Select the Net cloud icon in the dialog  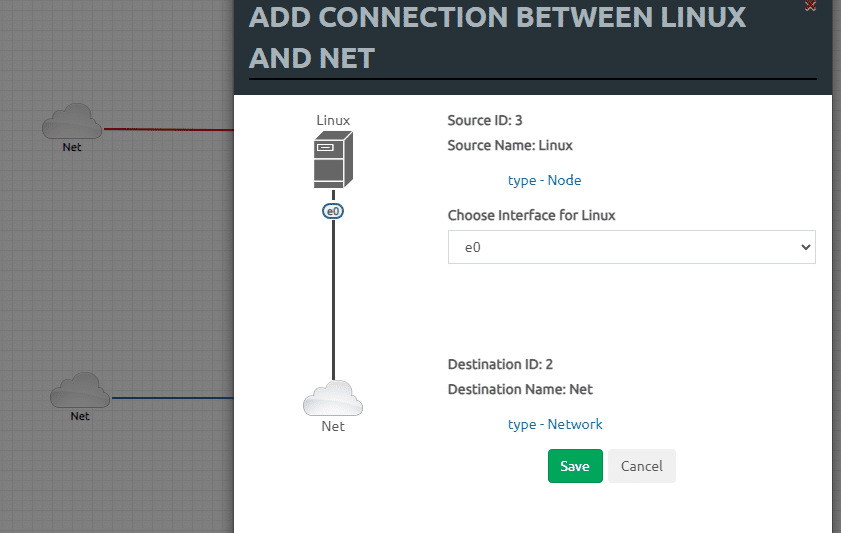tap(333, 398)
